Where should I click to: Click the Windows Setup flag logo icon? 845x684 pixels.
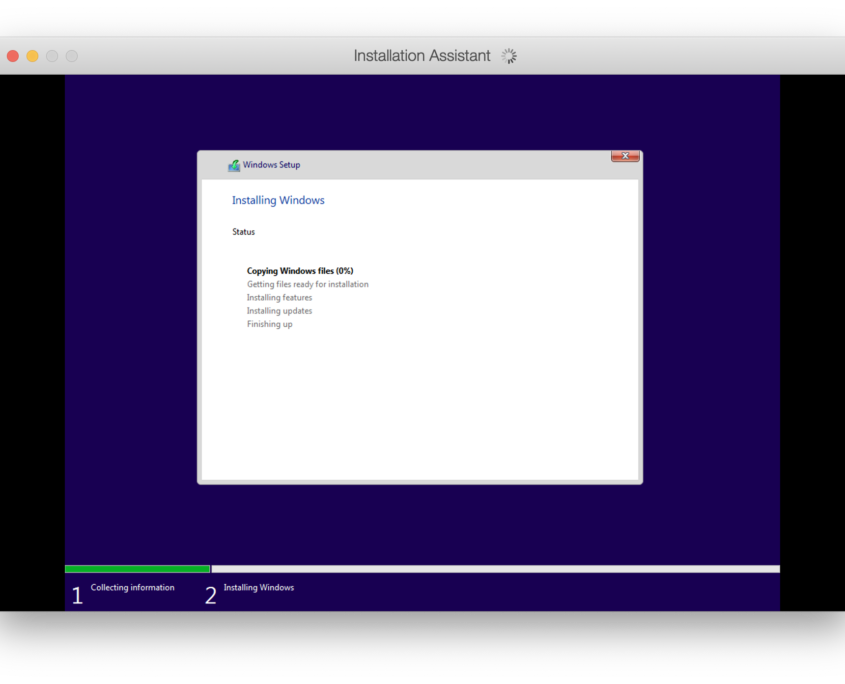click(234, 164)
